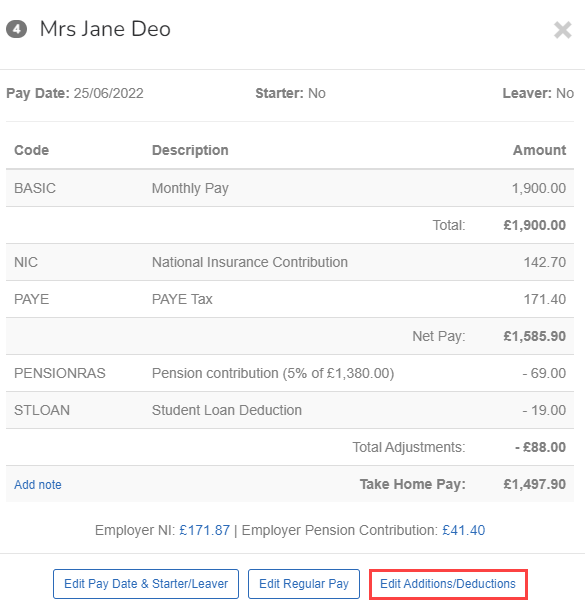Click the PAYE Tax description
This screenshot has width=585, height=607.
(182, 299)
